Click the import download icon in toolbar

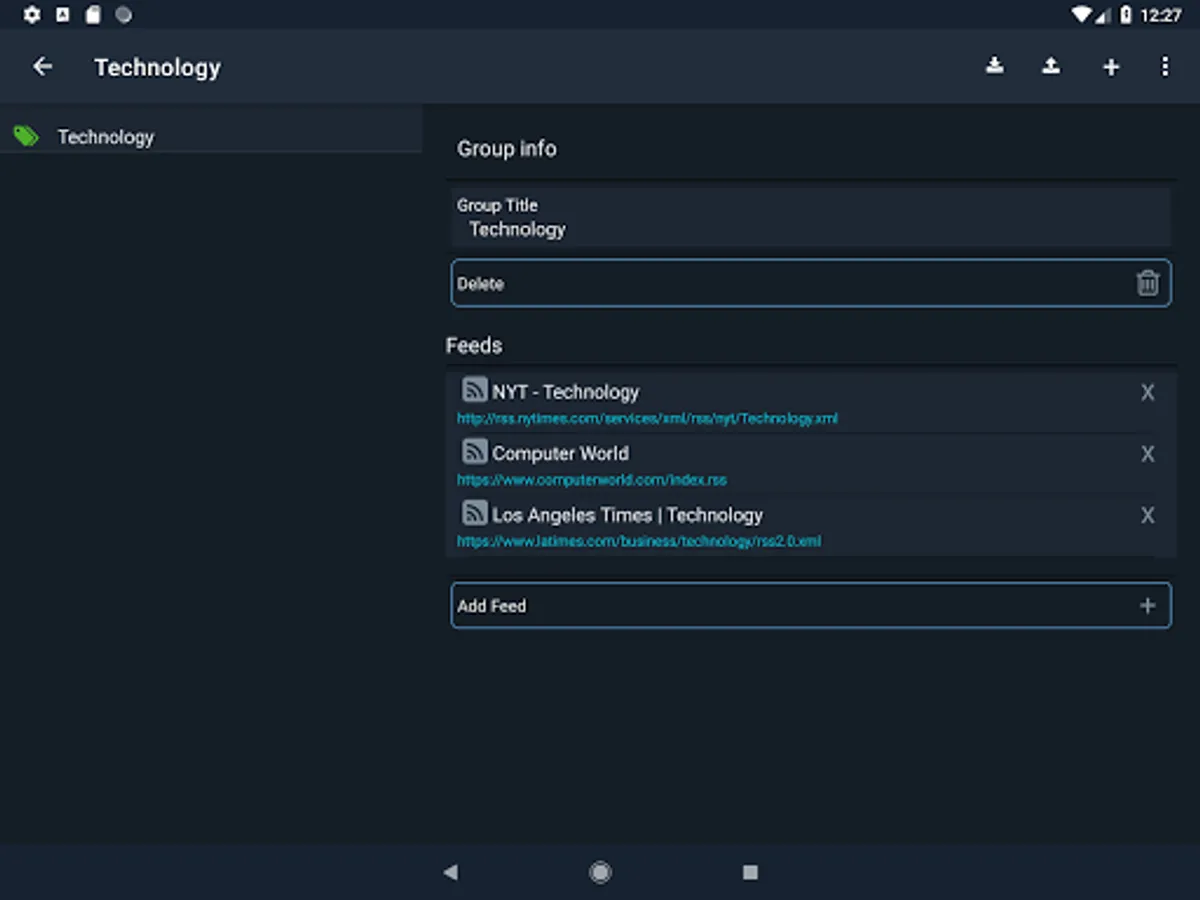[994, 66]
